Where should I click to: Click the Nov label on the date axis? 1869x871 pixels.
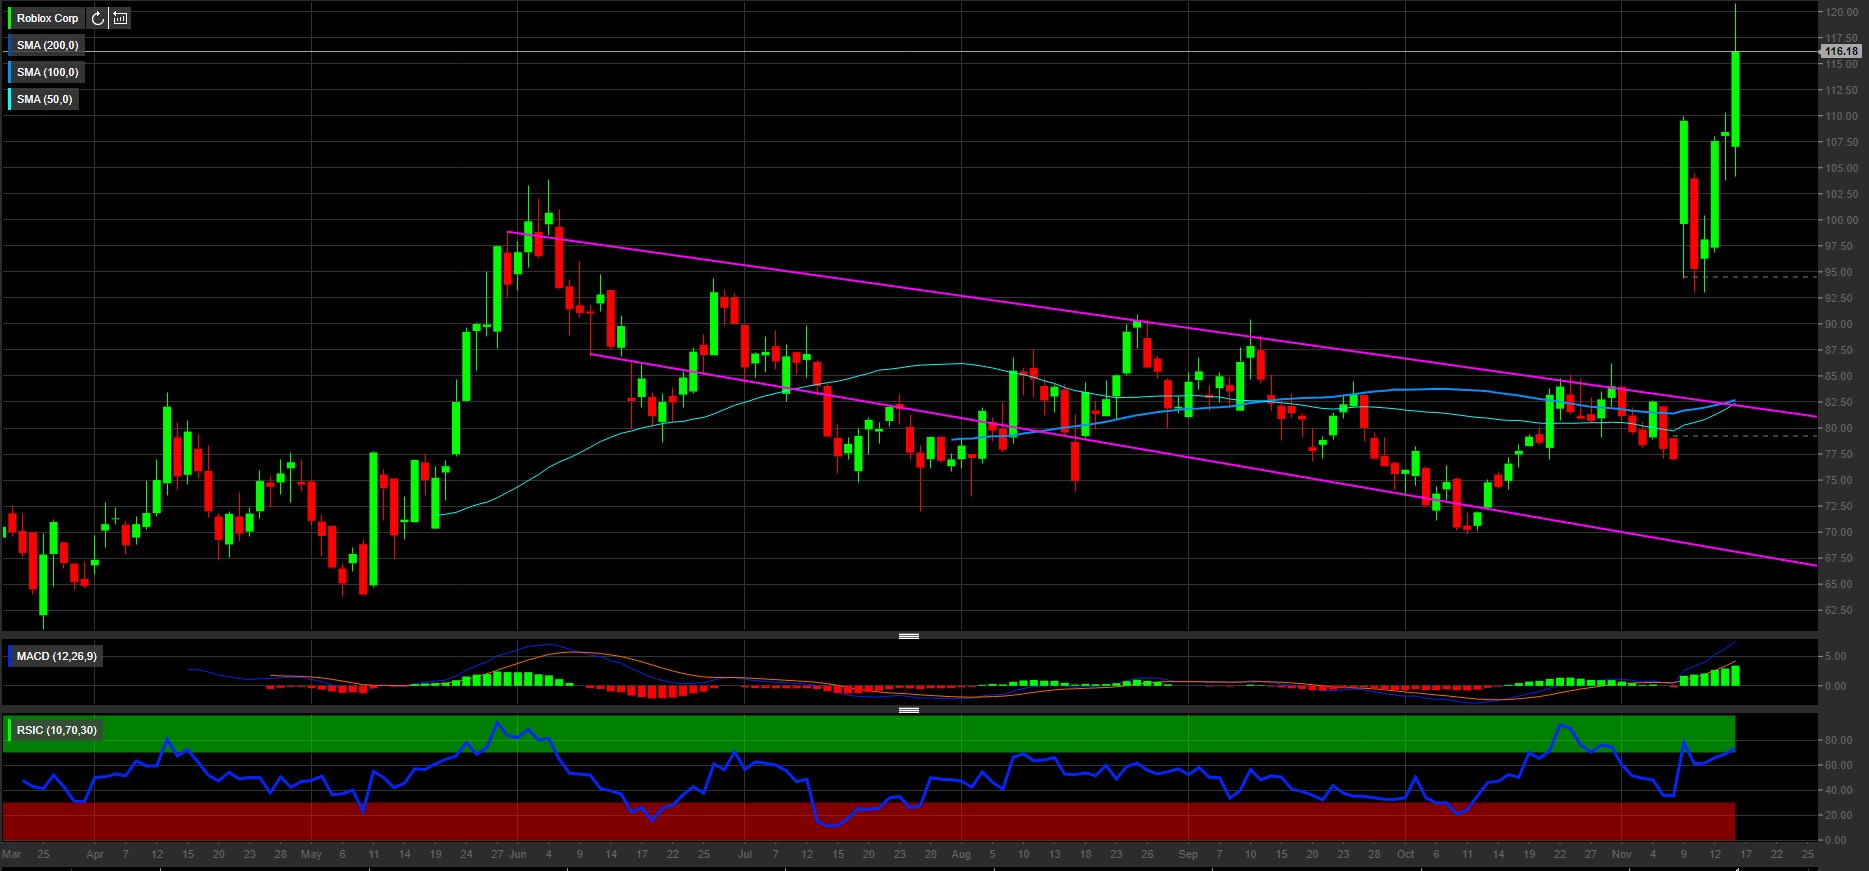tap(1621, 854)
